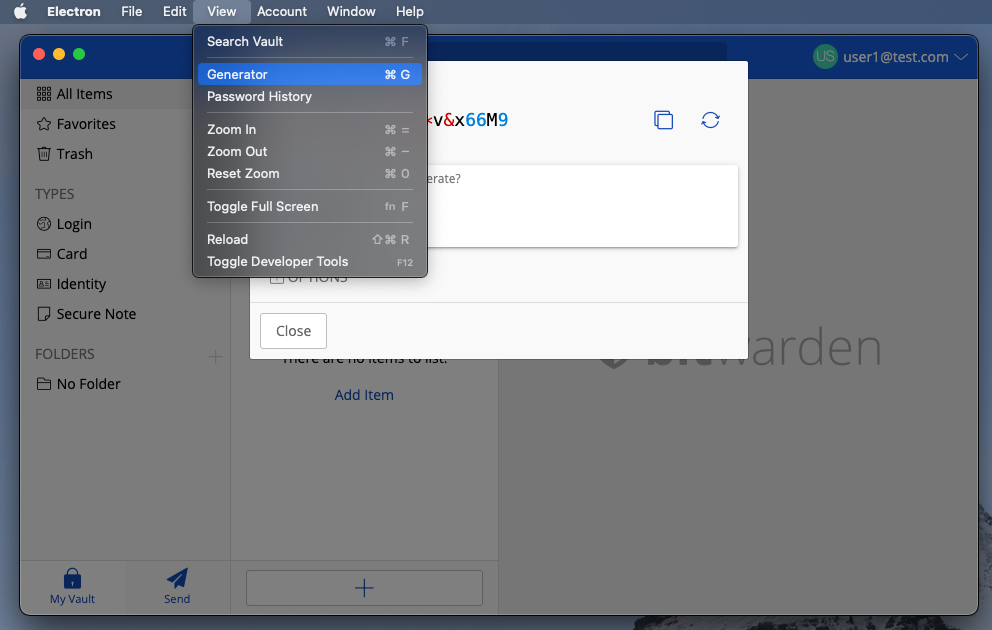The width and height of the screenshot is (992, 630).
Task: Open the Apple menu
Action: (20, 11)
